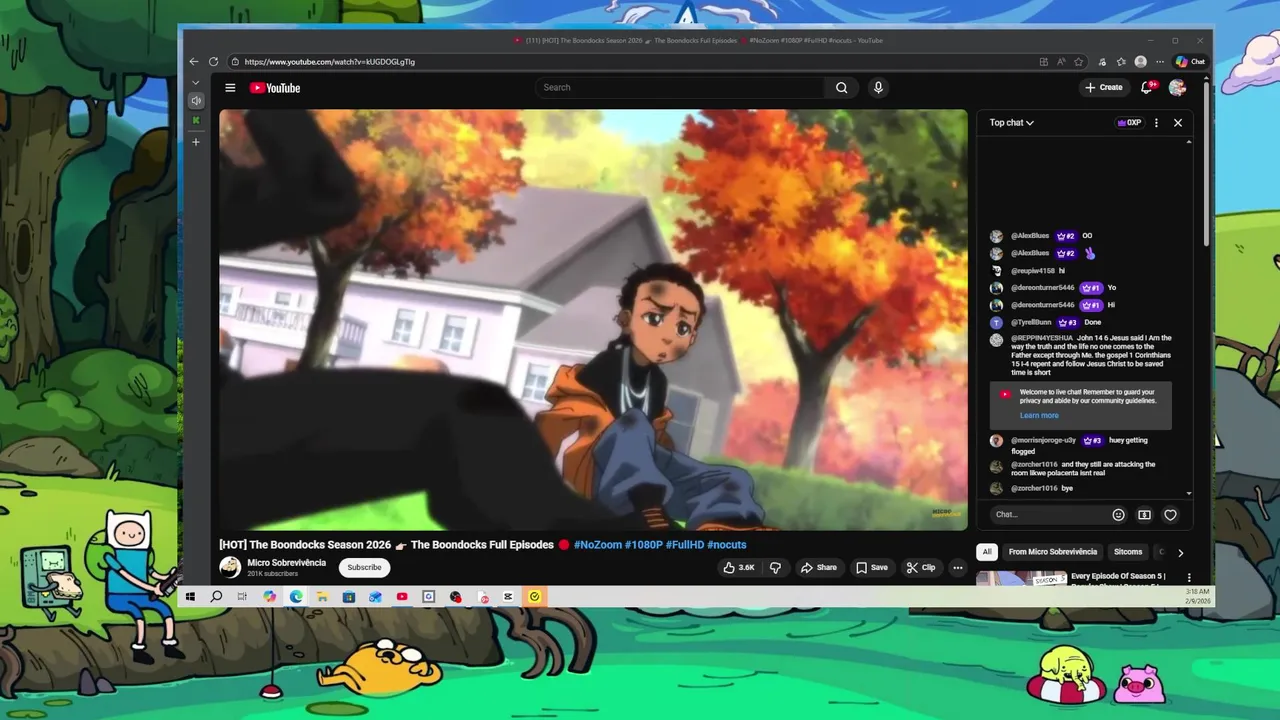1280x720 pixels.
Task: Reload the page with the refresh icon
Action: tap(213, 61)
